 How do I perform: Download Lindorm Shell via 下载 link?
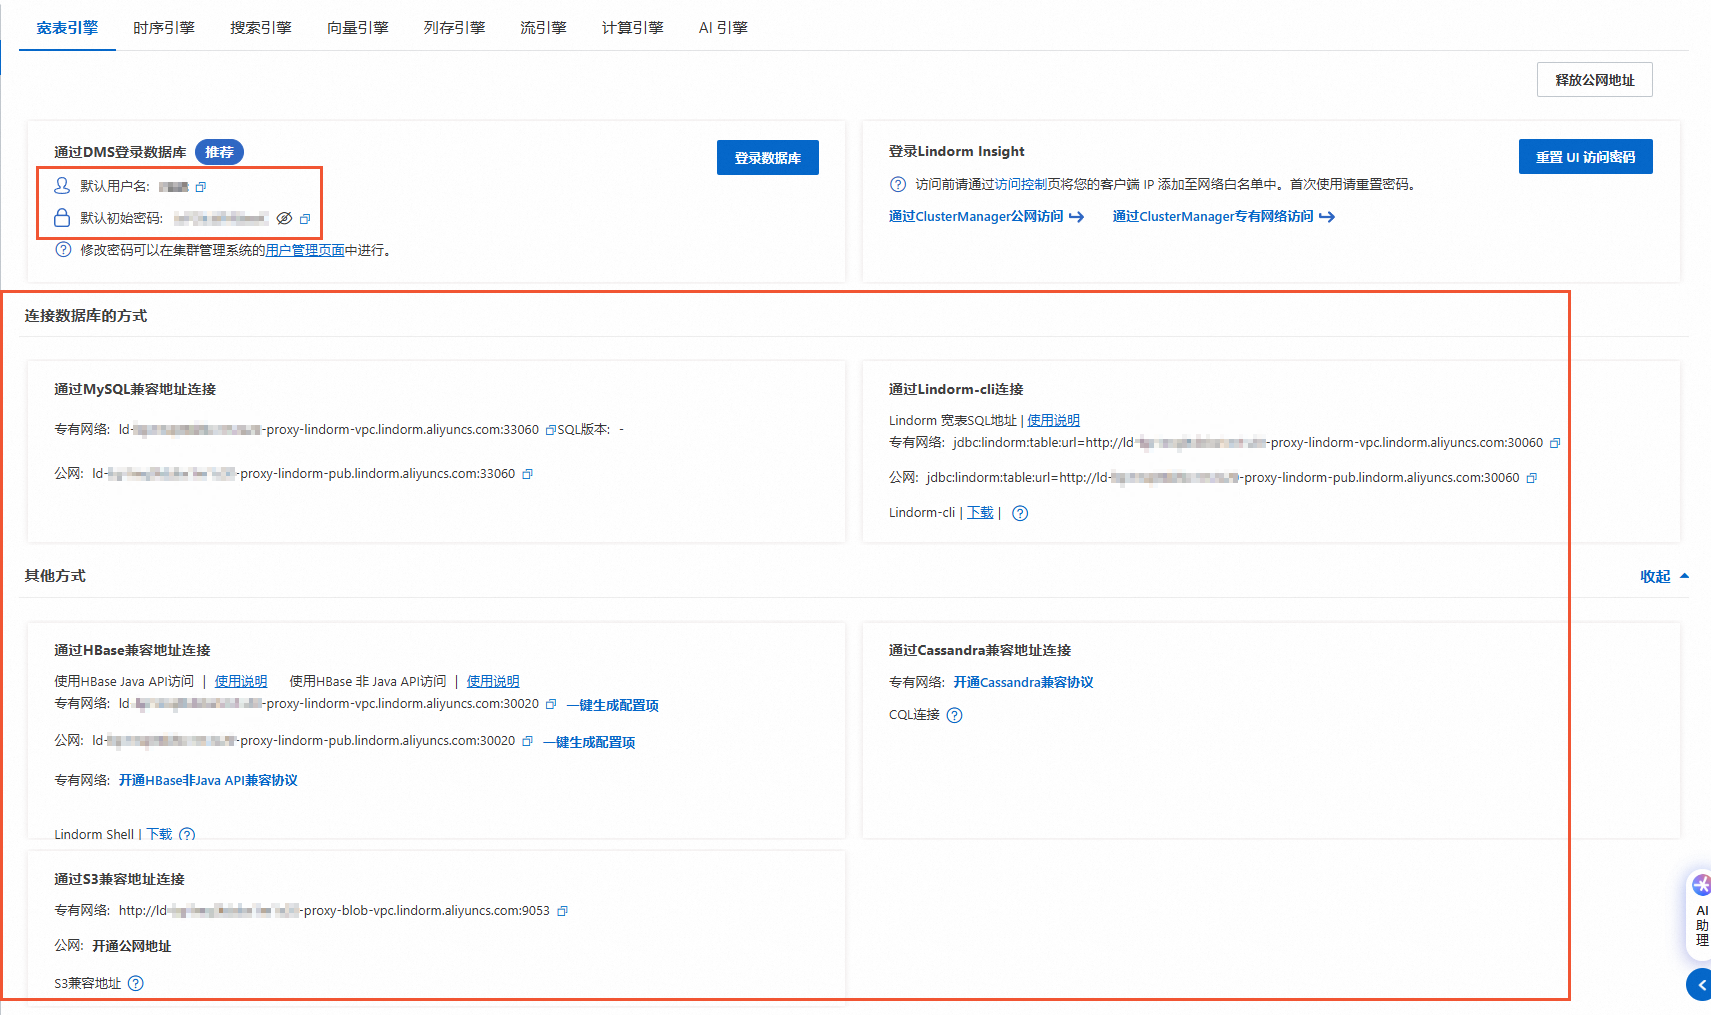(x=160, y=835)
